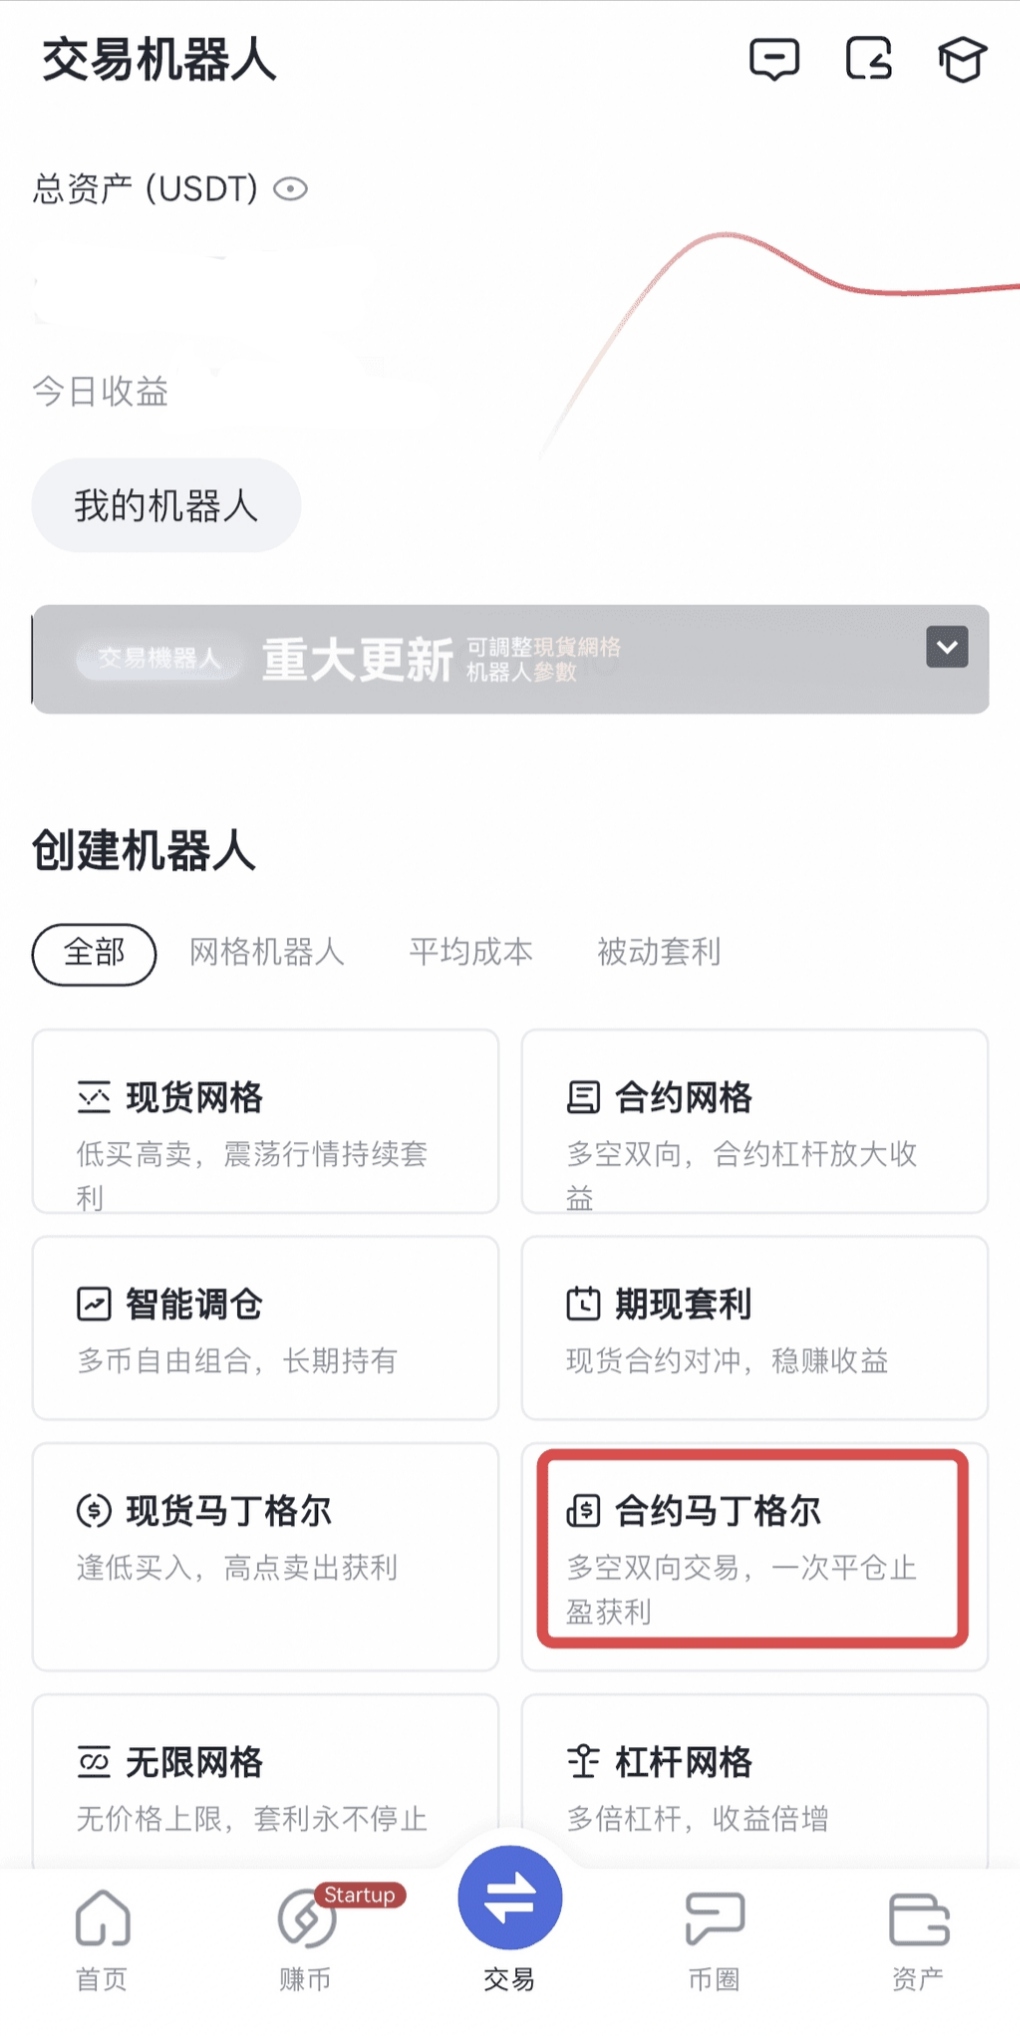
Task: Open the 合约网格 bot card
Action: [754, 1121]
